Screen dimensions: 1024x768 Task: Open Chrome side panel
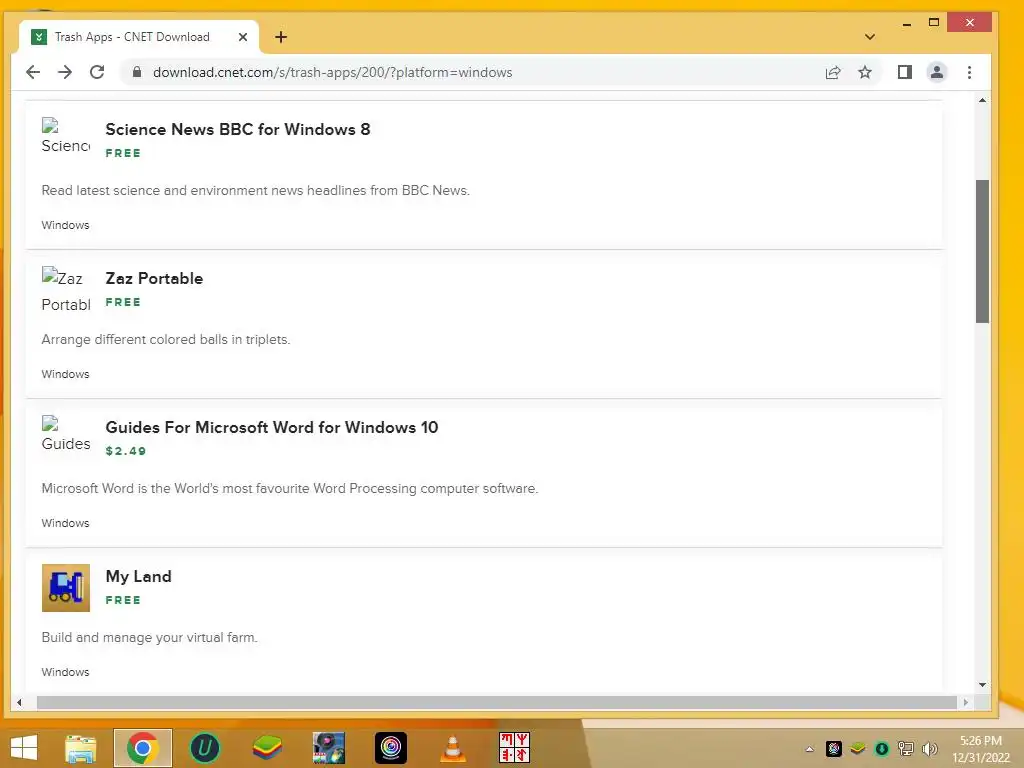coord(904,72)
